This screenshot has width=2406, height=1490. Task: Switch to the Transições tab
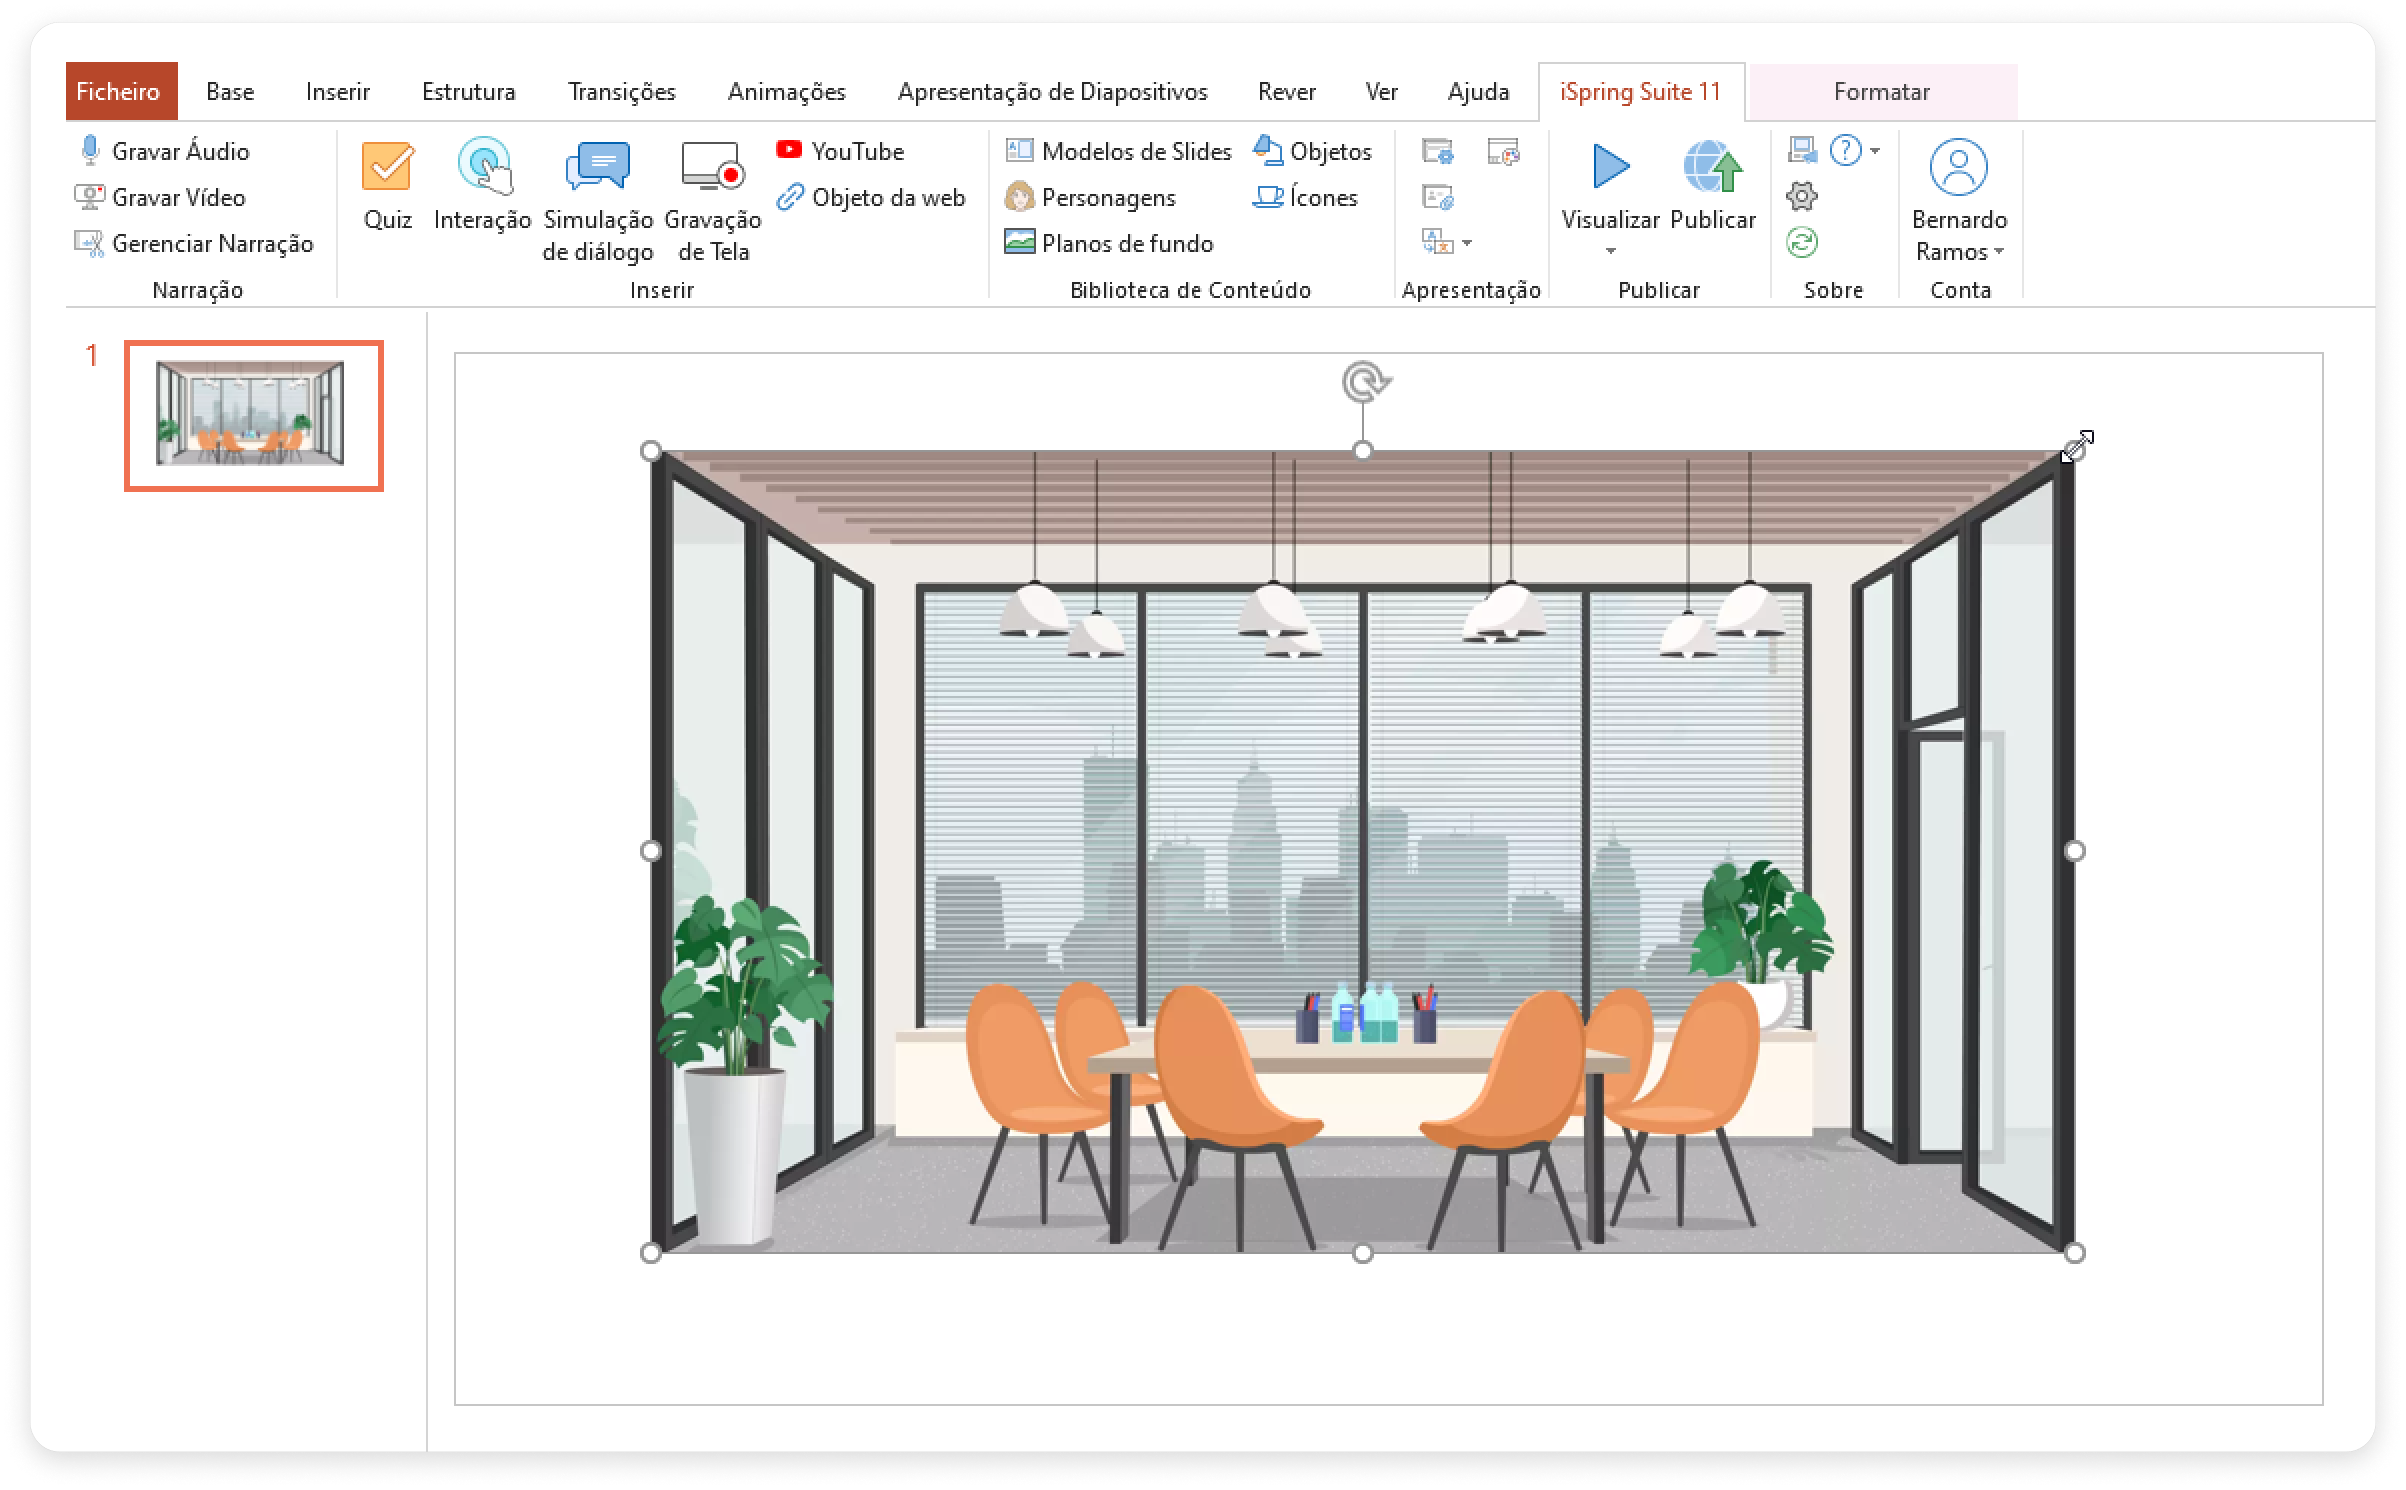pos(621,92)
